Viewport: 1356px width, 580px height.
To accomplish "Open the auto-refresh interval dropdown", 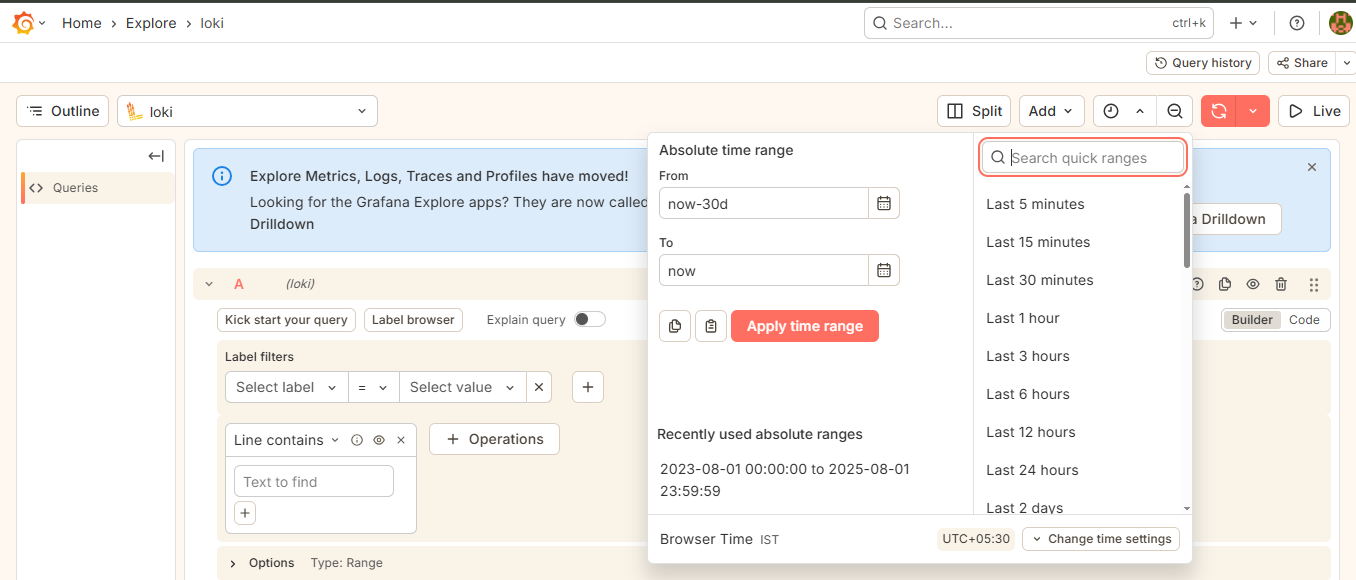I will pos(1253,111).
